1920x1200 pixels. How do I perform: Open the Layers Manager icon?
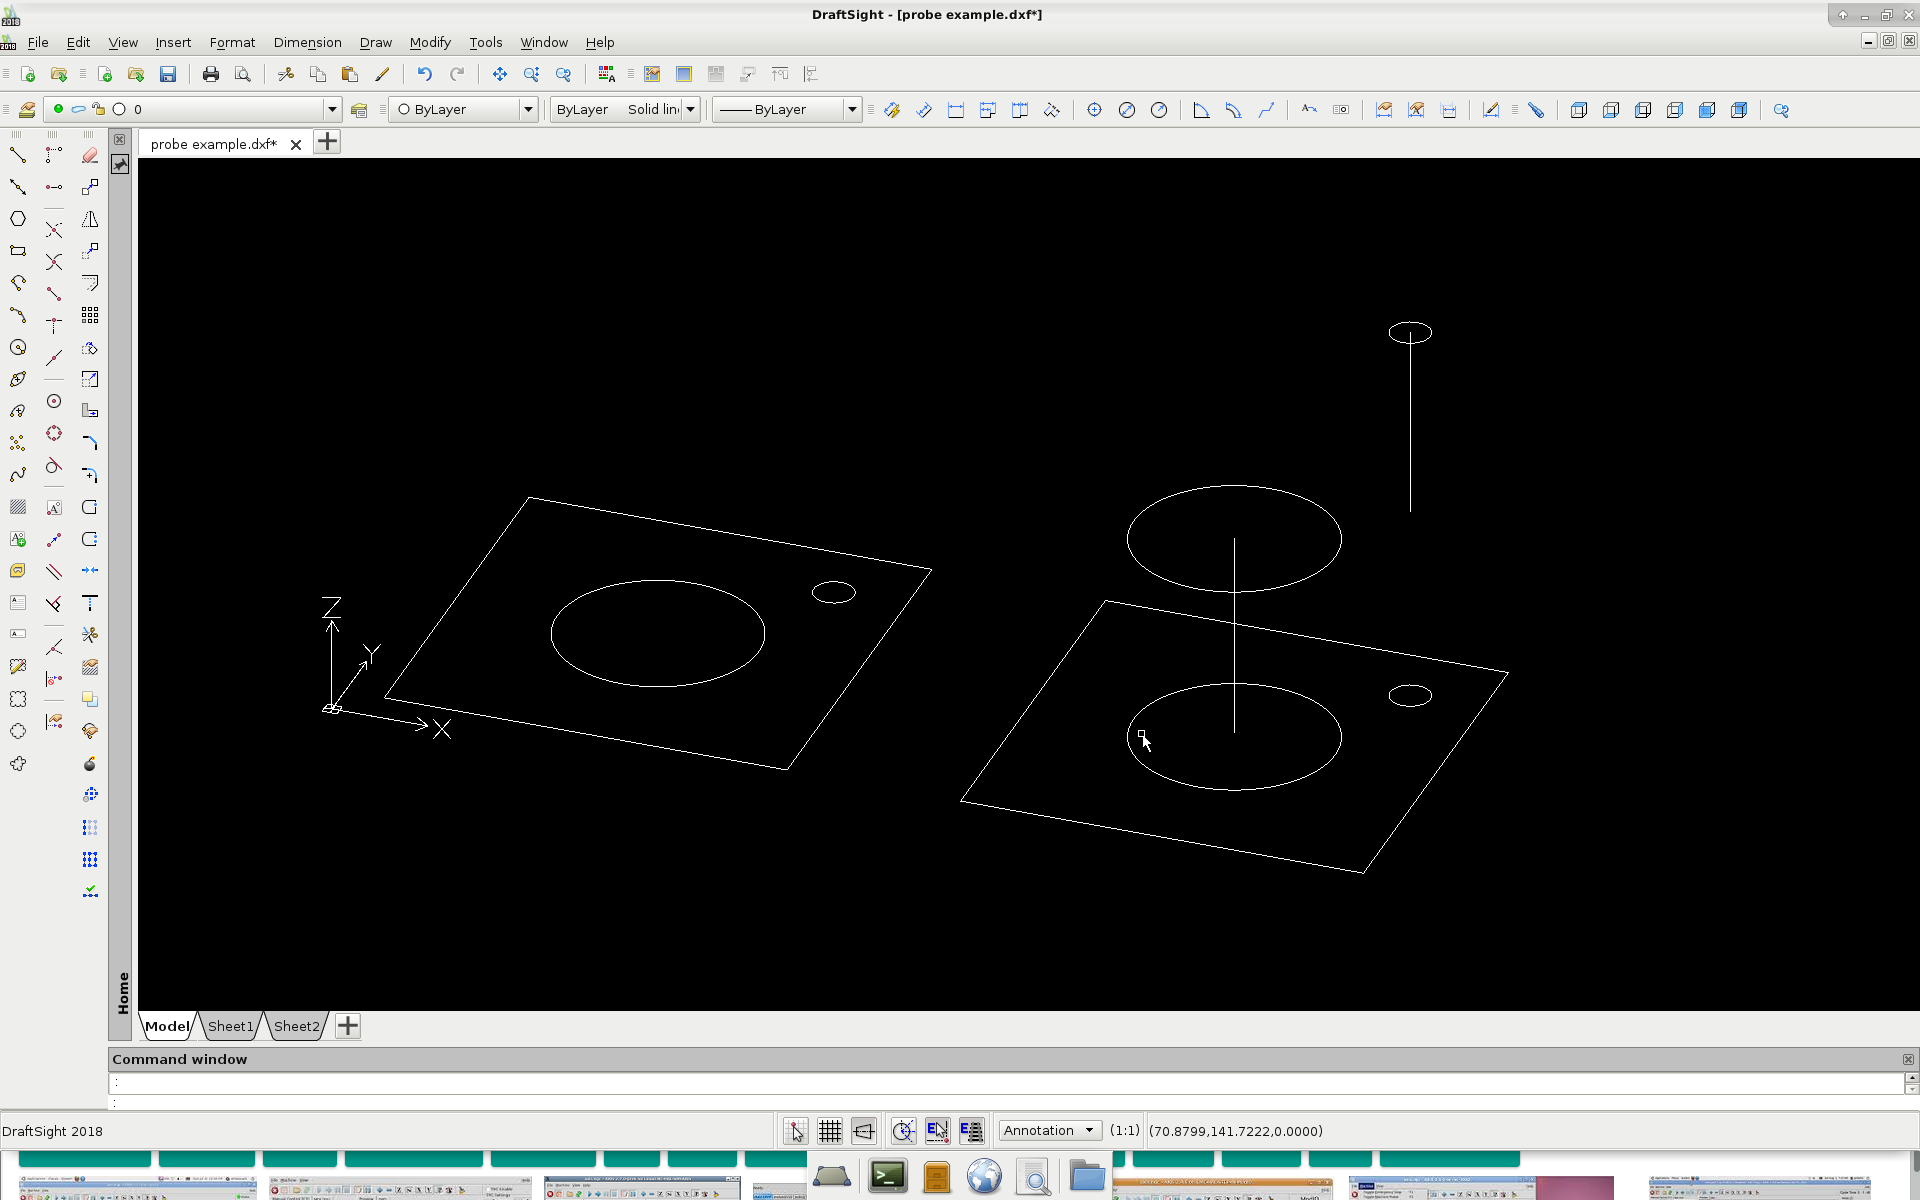[27, 110]
